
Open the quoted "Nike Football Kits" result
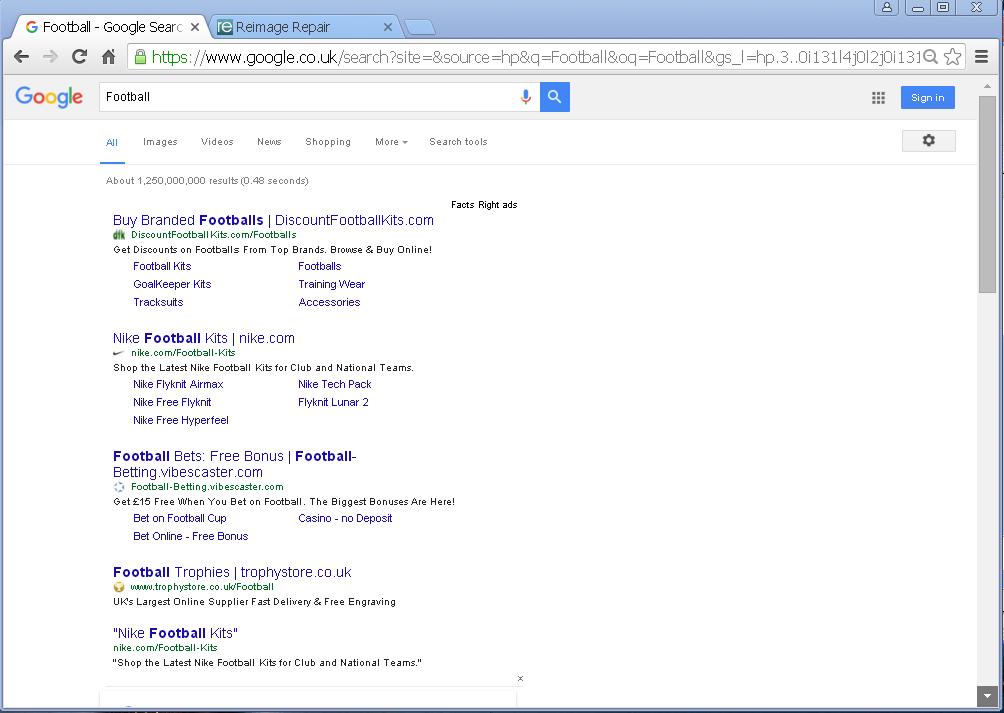pos(175,633)
